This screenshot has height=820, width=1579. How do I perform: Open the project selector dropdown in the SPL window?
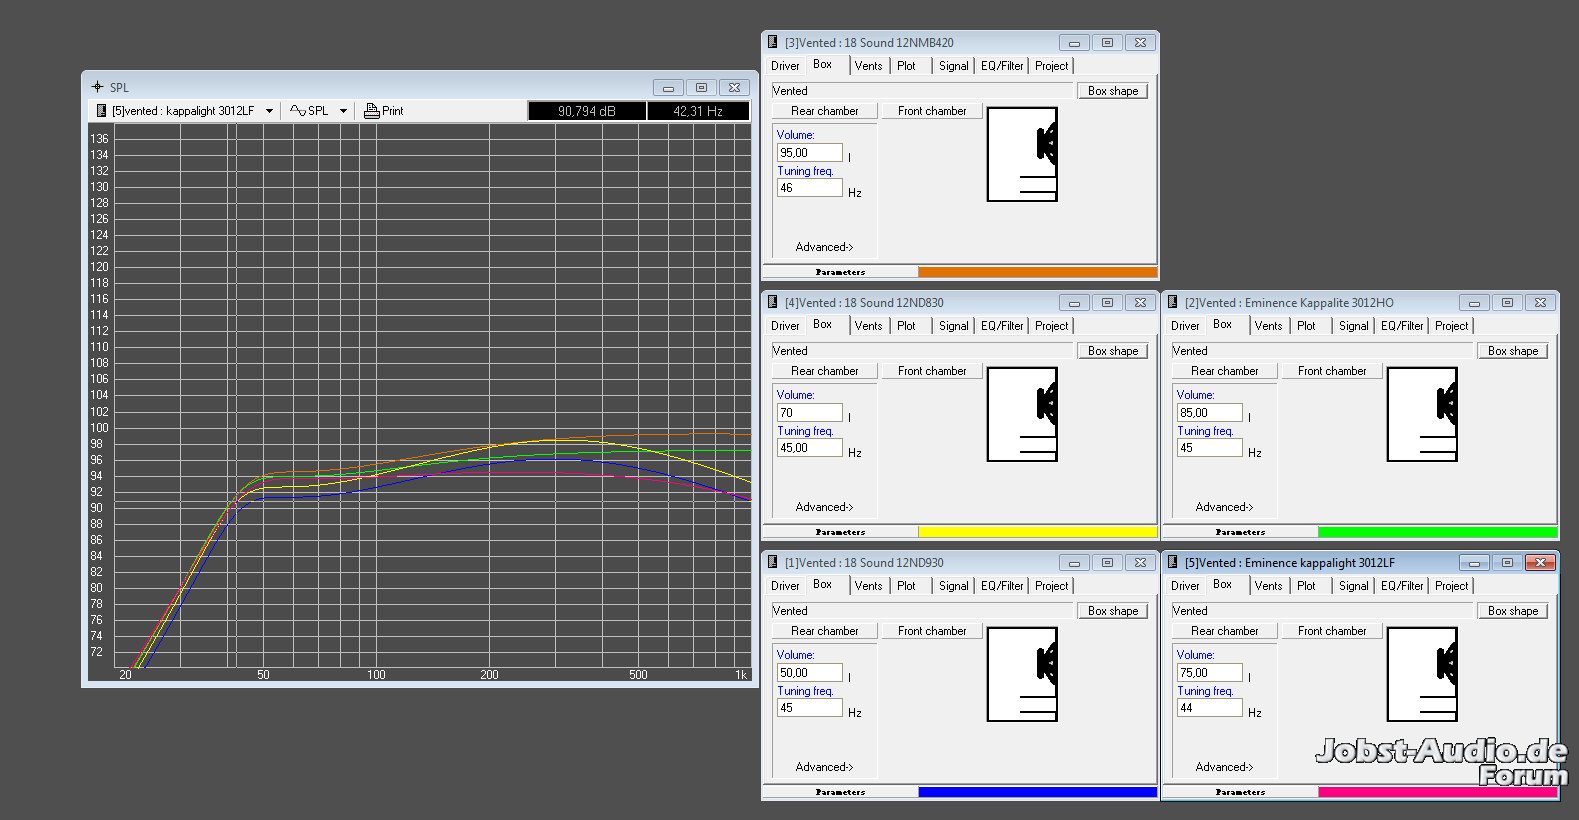[x=269, y=111]
